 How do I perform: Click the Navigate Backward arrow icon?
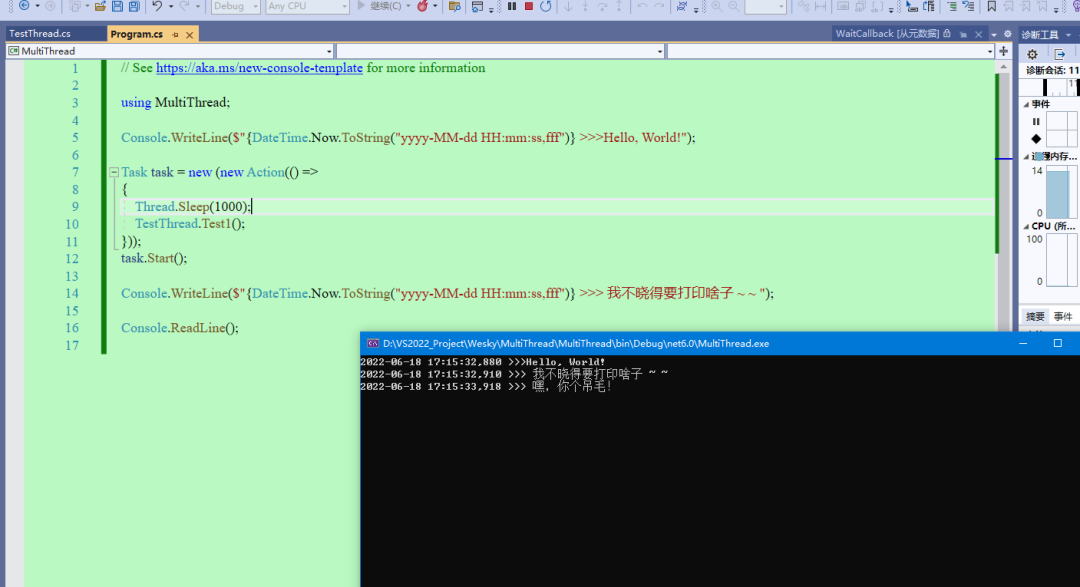pos(24,6)
